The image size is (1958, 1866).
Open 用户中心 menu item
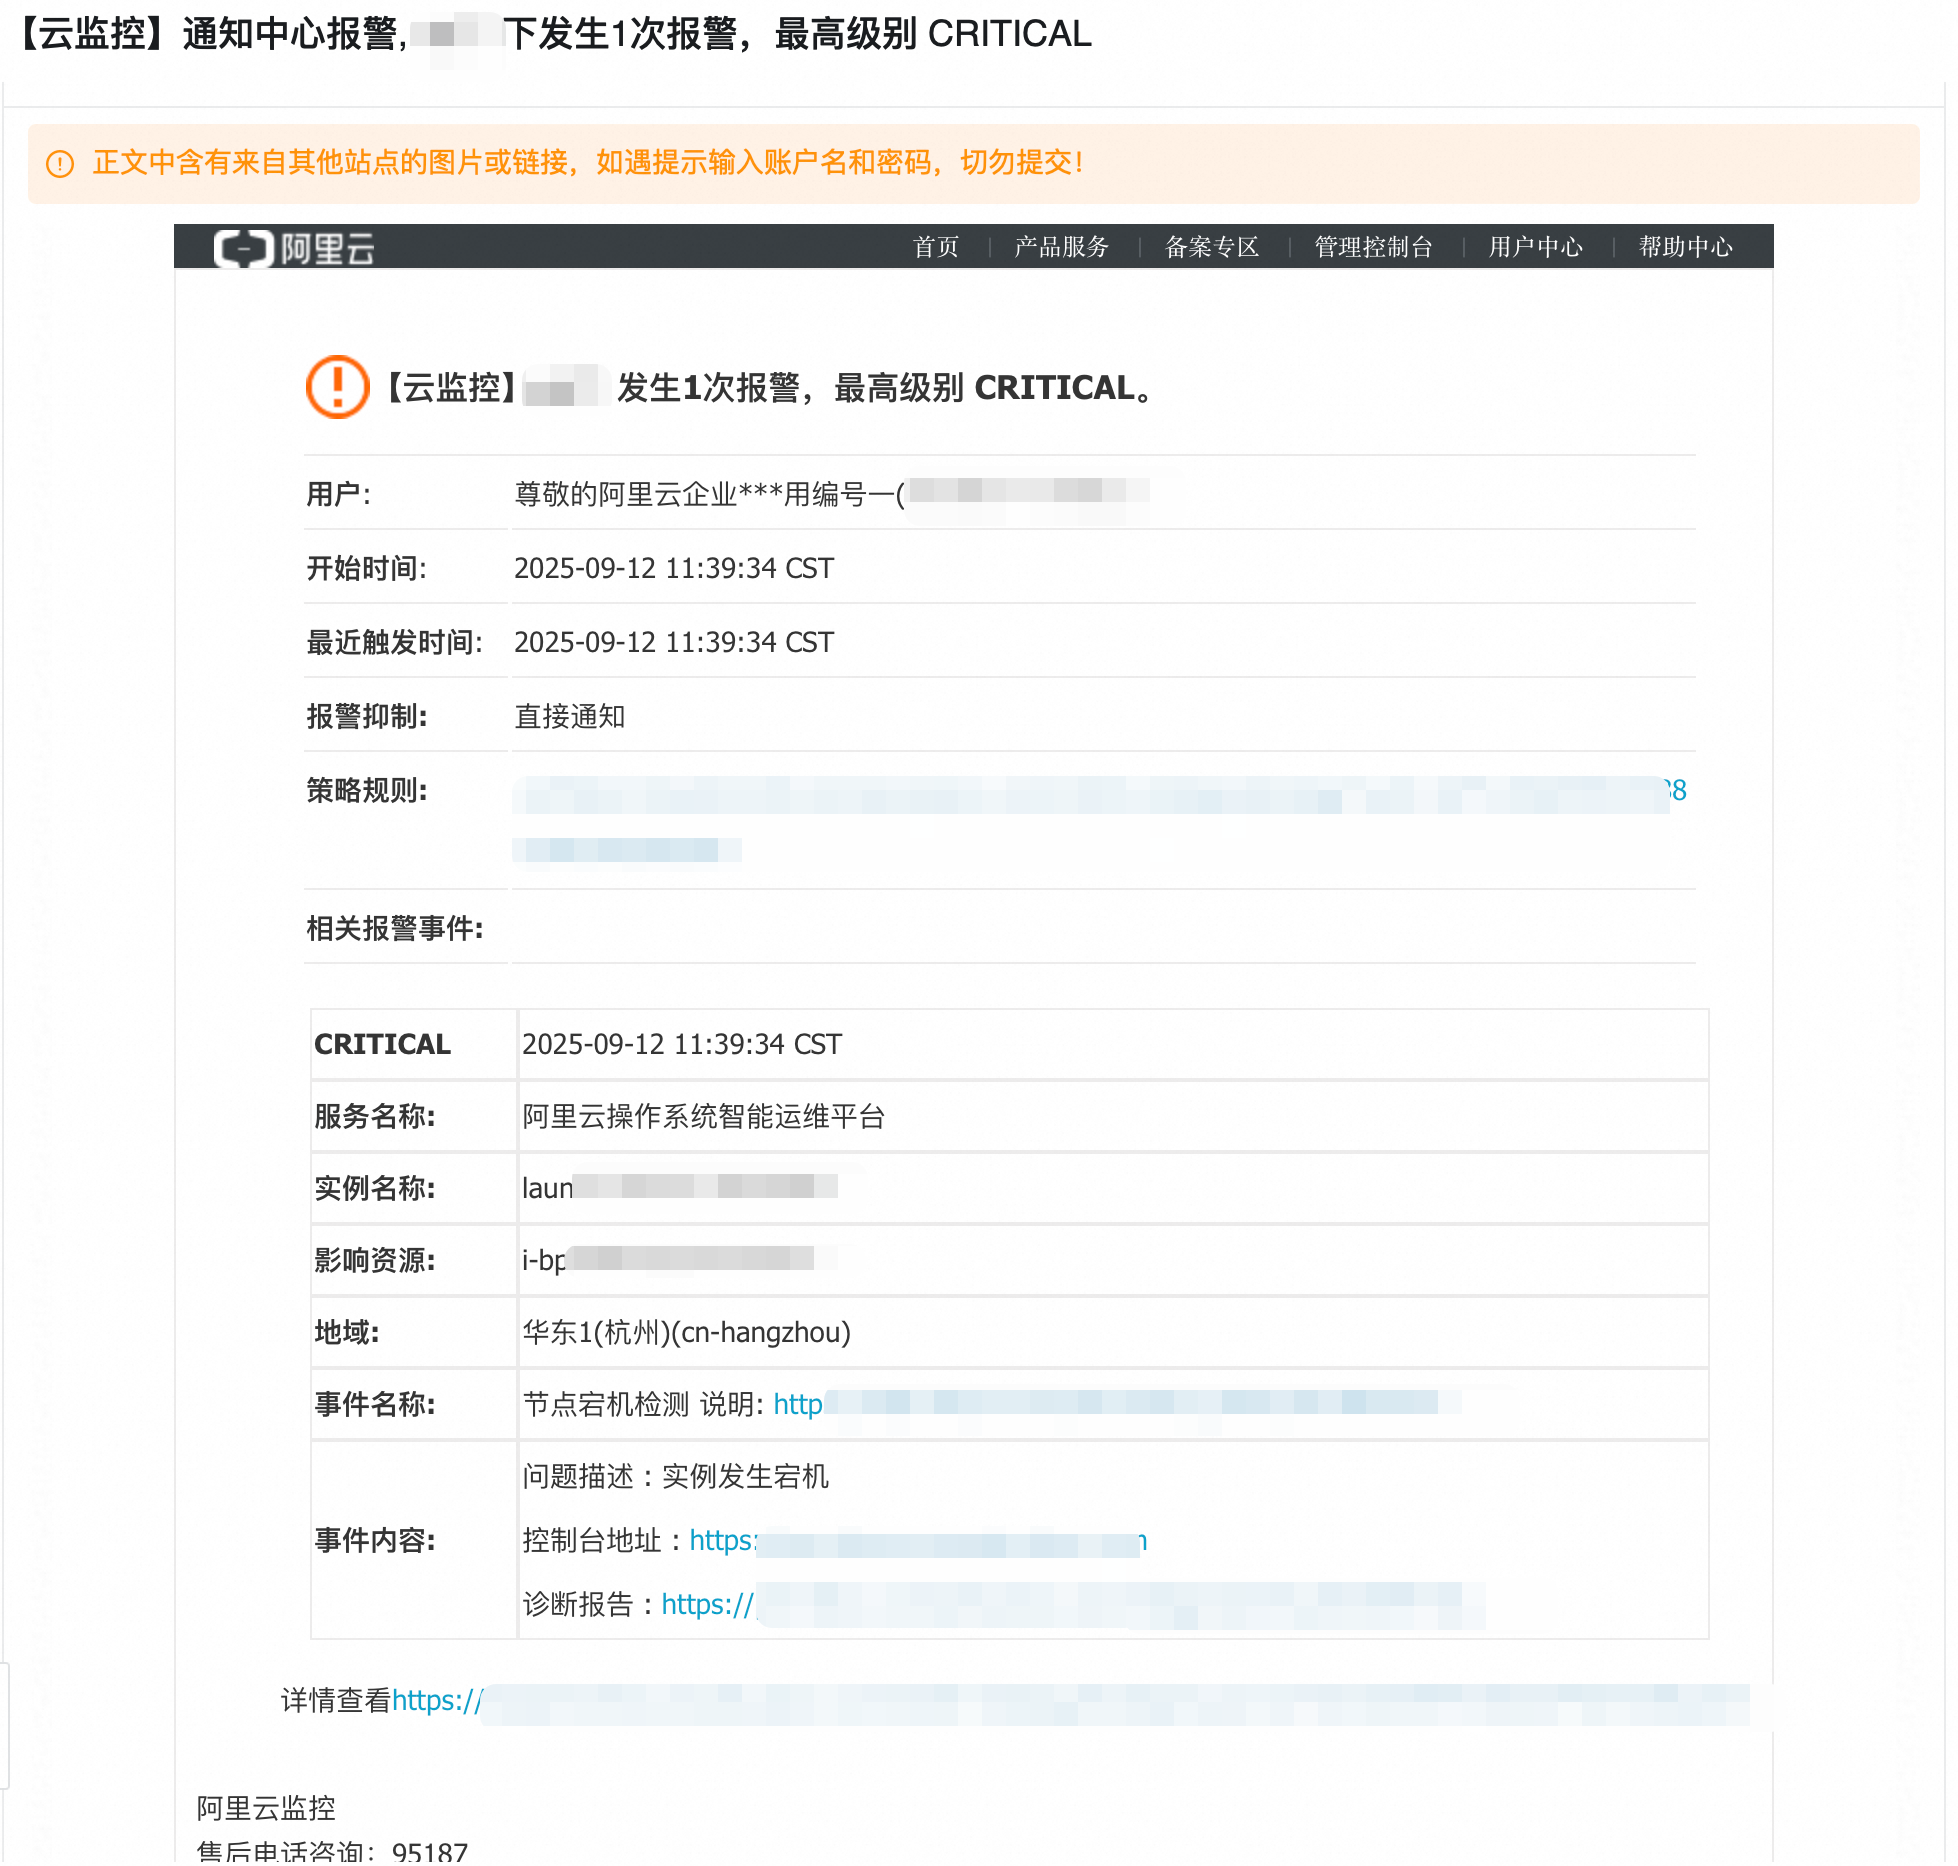[x=1536, y=247]
